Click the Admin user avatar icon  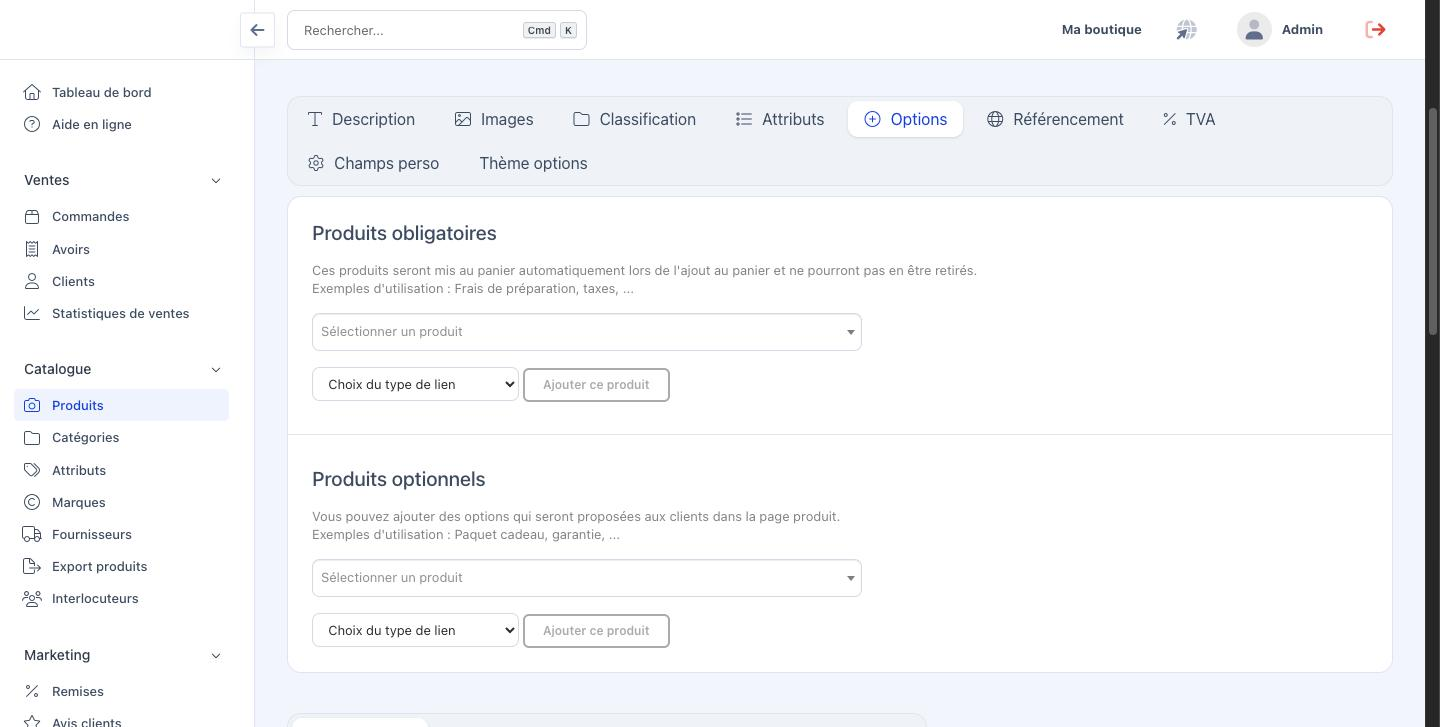pyautogui.click(x=1254, y=30)
